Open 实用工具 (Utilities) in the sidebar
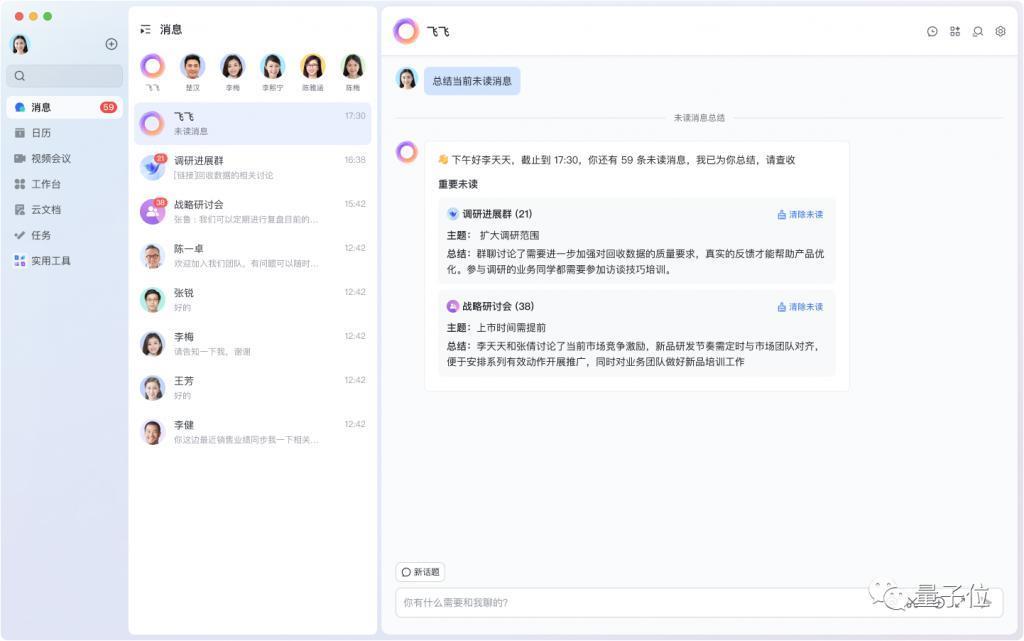Screen dimensions: 1024x641 coord(48,260)
